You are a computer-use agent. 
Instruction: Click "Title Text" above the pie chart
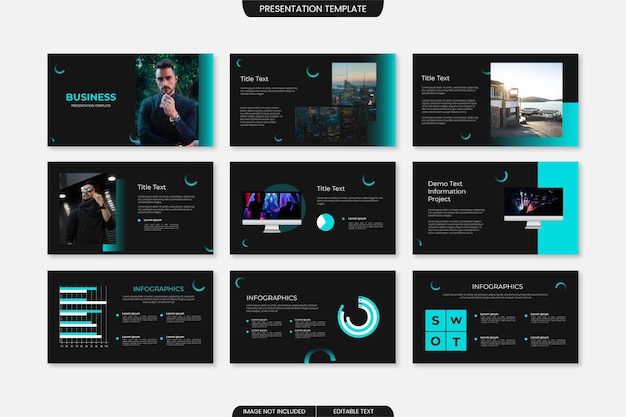[331, 188]
